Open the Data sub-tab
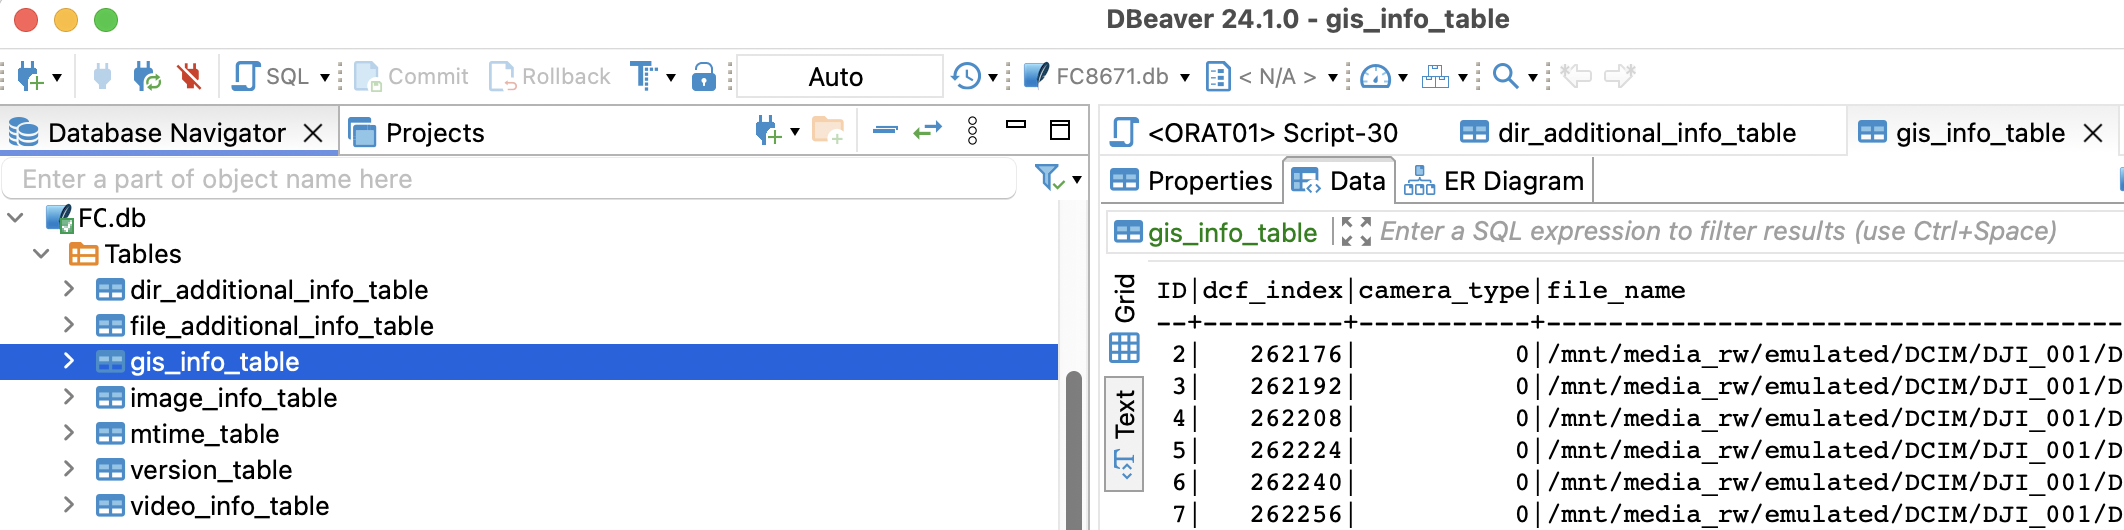 click(x=1338, y=181)
